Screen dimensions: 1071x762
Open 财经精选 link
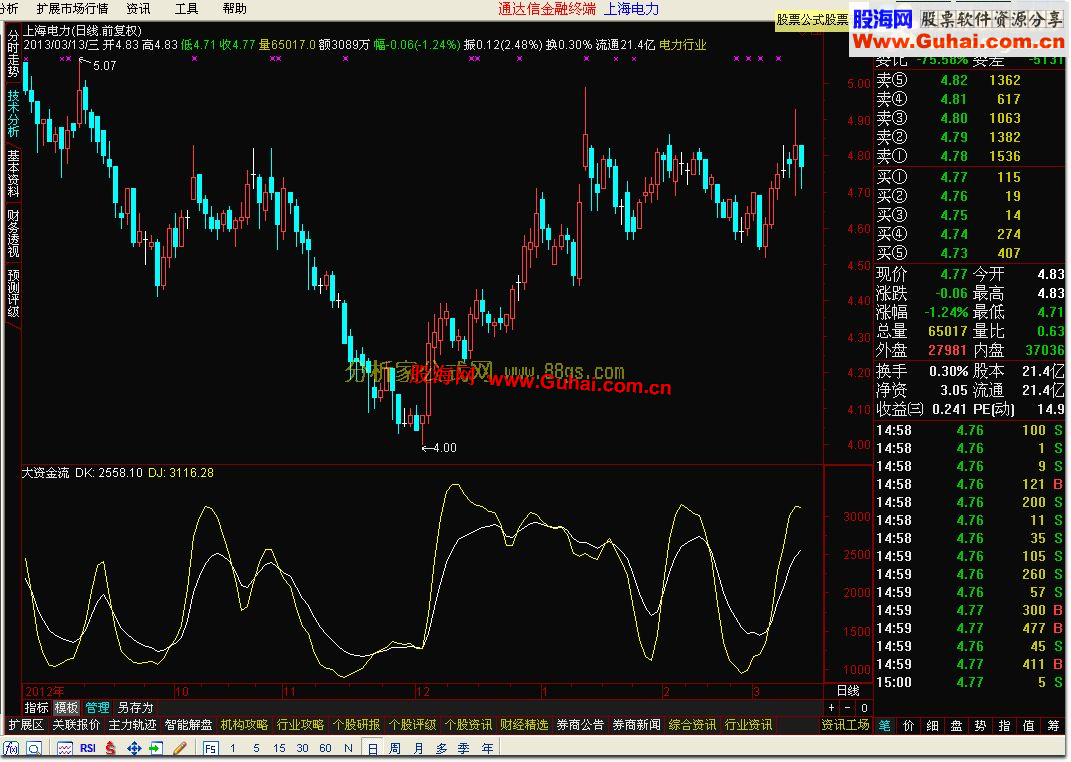[x=525, y=725]
